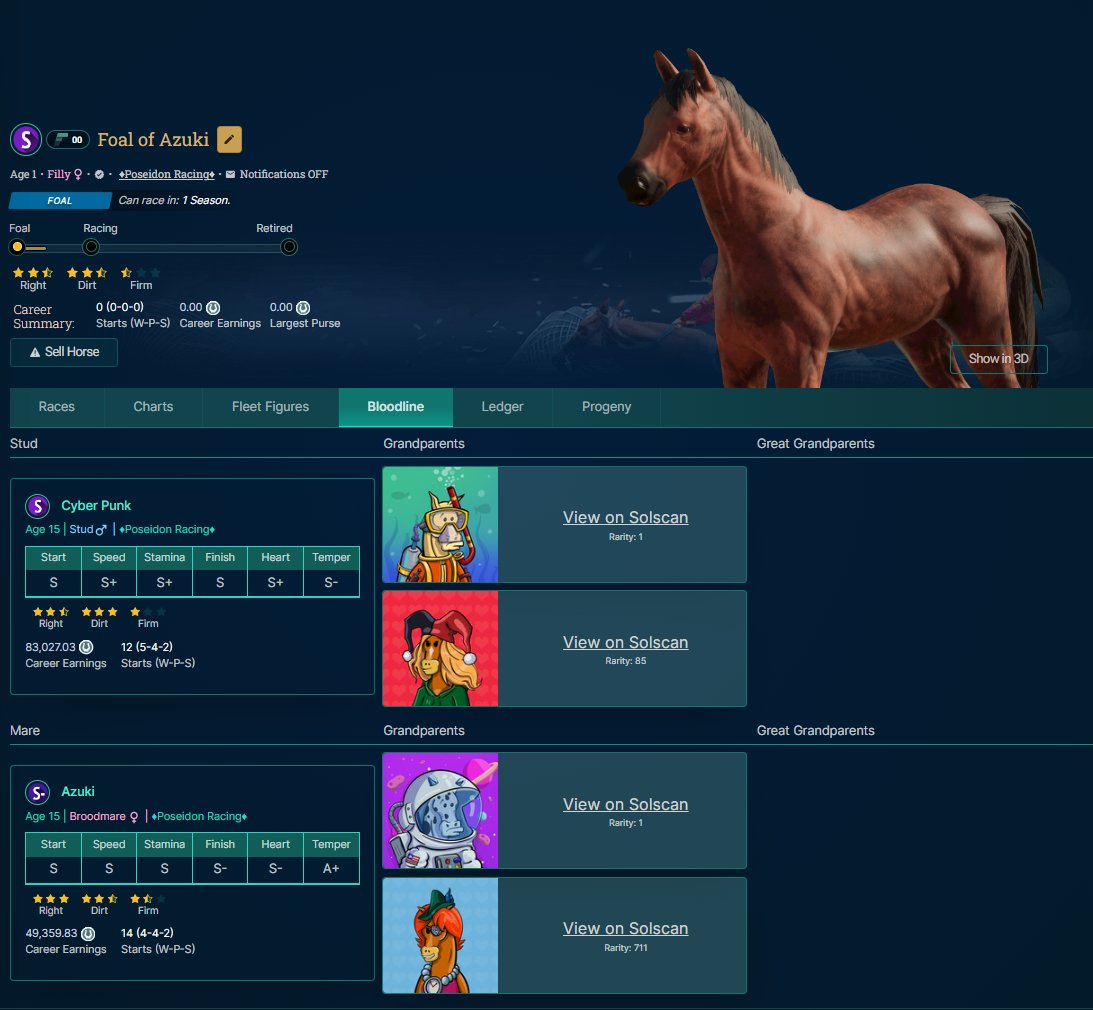Click Cyber Punk's circular S avatar icon
This screenshot has width=1093, height=1010.
coord(38,505)
